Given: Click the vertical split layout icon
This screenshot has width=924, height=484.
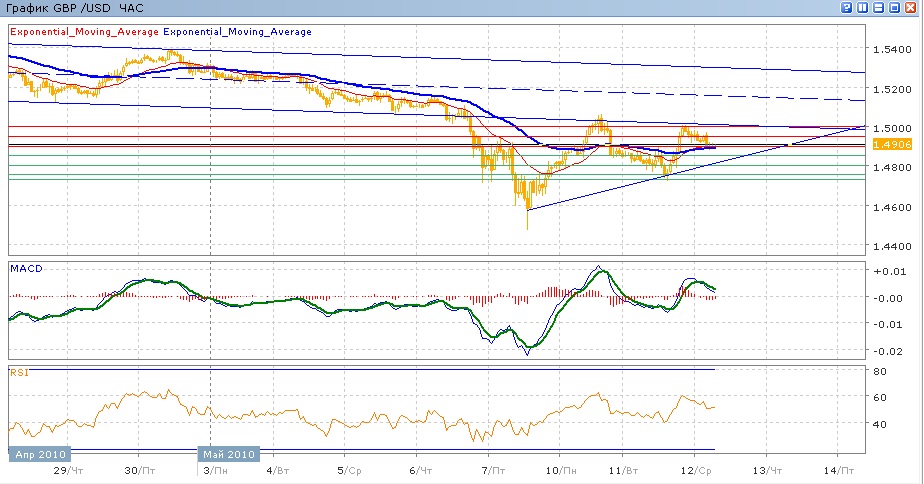Looking at the screenshot, I should click(864, 8).
